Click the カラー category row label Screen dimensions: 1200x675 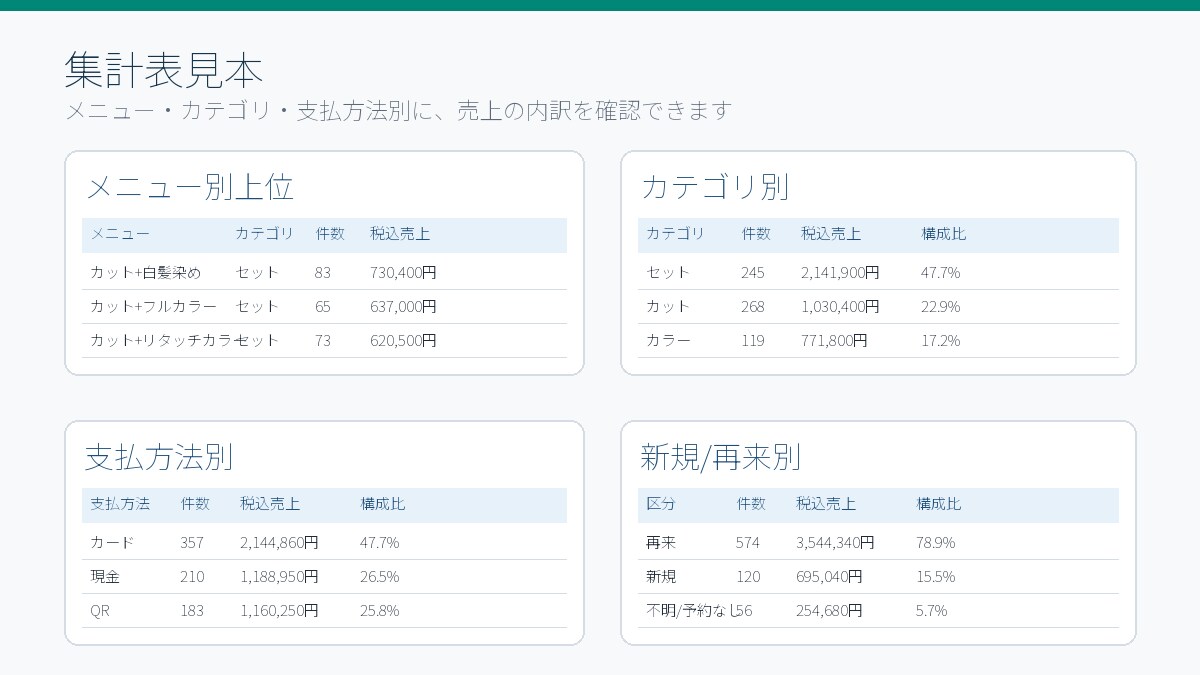[x=668, y=340]
